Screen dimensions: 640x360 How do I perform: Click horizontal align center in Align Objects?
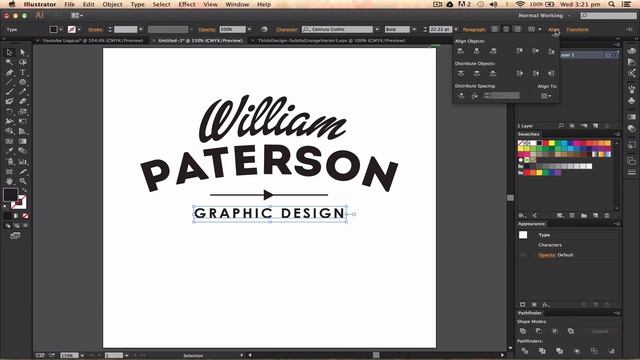476,51
